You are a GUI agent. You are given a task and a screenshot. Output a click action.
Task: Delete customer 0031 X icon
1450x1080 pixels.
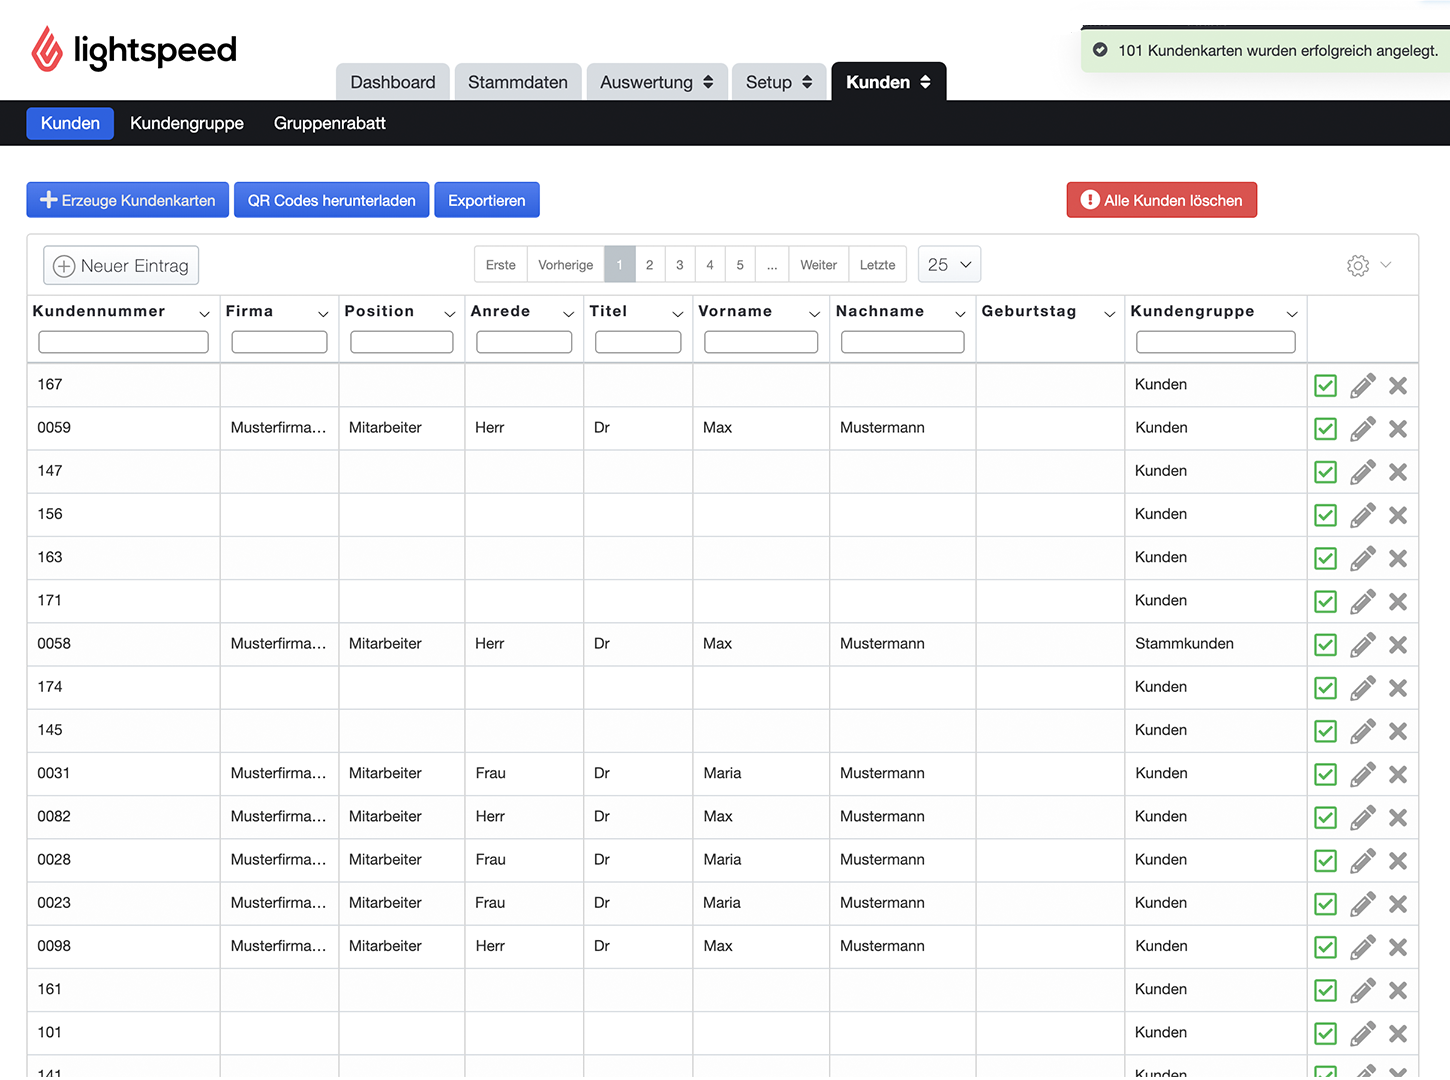point(1398,774)
